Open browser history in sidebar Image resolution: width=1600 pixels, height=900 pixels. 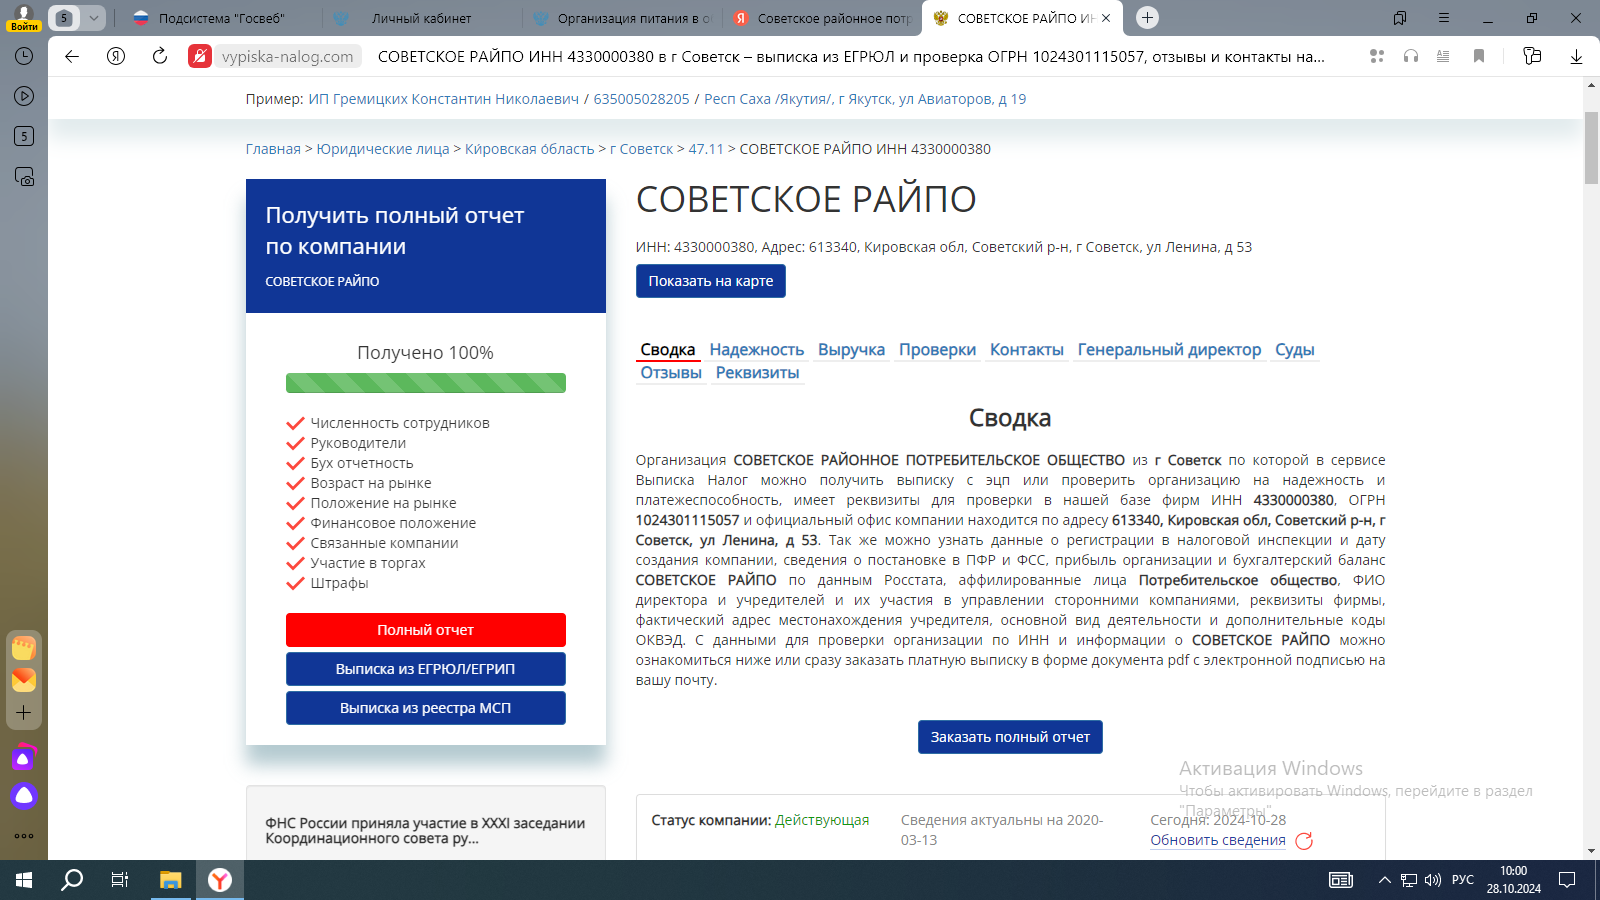[x=24, y=56]
